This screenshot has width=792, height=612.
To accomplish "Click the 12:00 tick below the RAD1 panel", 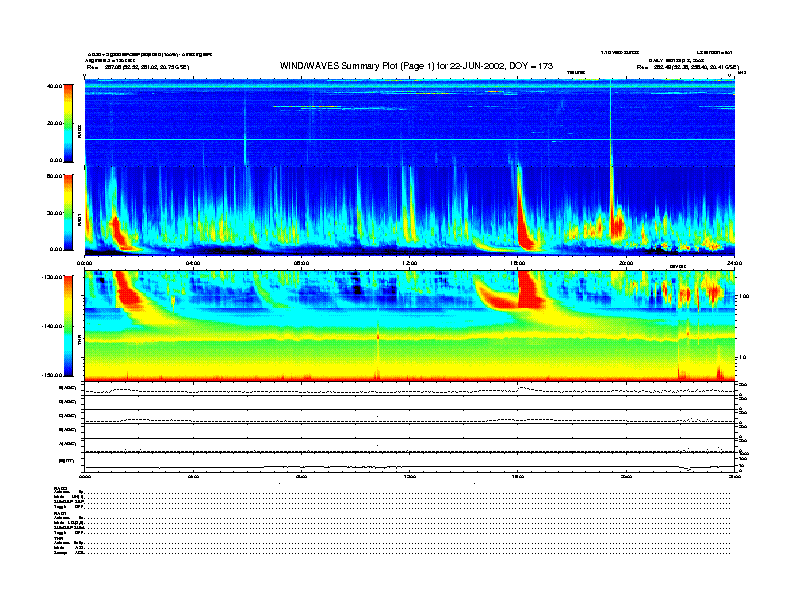I will click(x=410, y=263).
